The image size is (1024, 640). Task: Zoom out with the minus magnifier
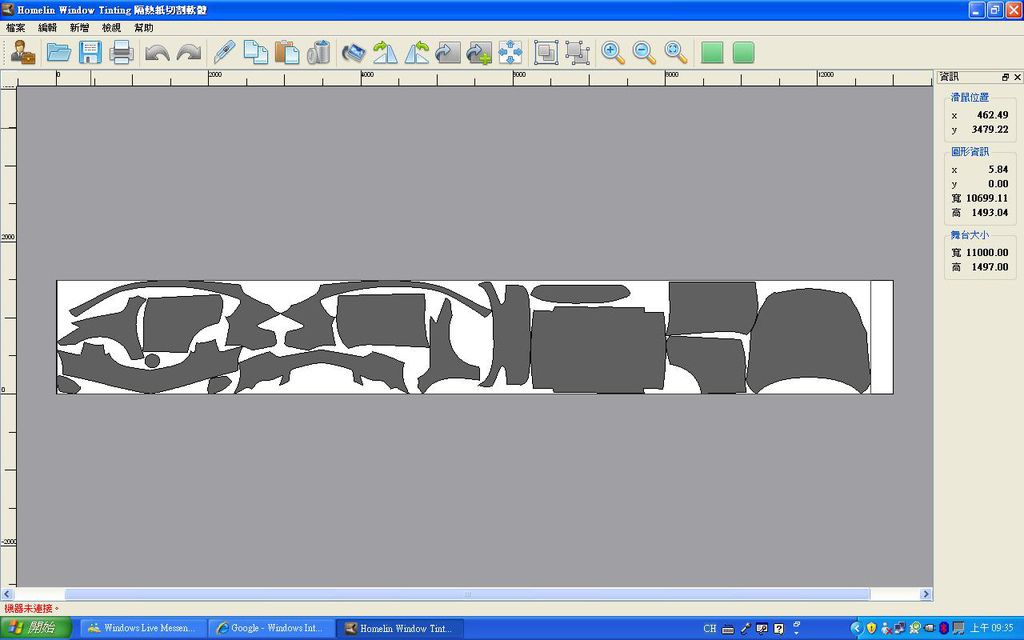[x=644, y=52]
